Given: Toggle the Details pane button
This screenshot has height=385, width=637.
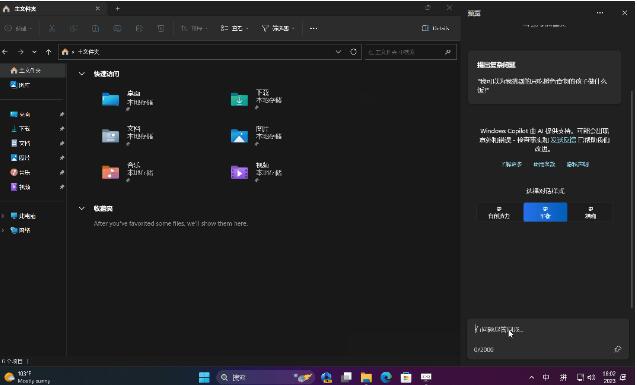Looking at the screenshot, I should (436, 28).
